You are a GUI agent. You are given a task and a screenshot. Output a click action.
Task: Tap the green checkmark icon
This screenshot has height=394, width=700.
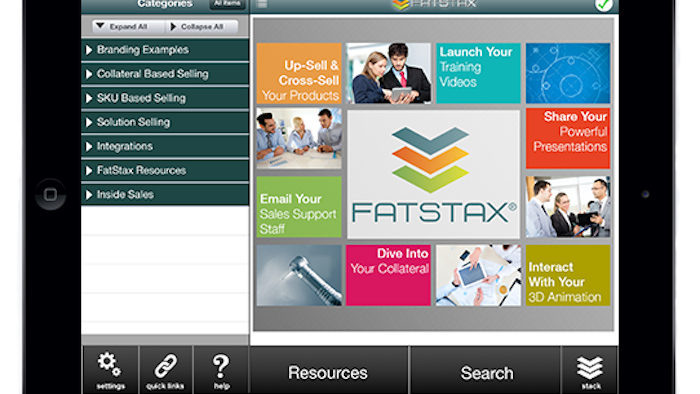click(604, 5)
